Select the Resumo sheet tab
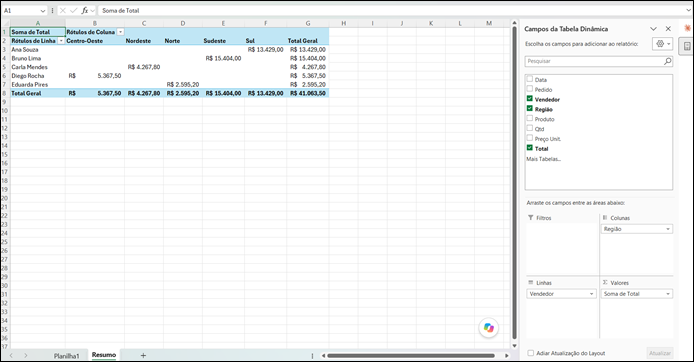Screen dimensions: 694x362 coord(104,355)
